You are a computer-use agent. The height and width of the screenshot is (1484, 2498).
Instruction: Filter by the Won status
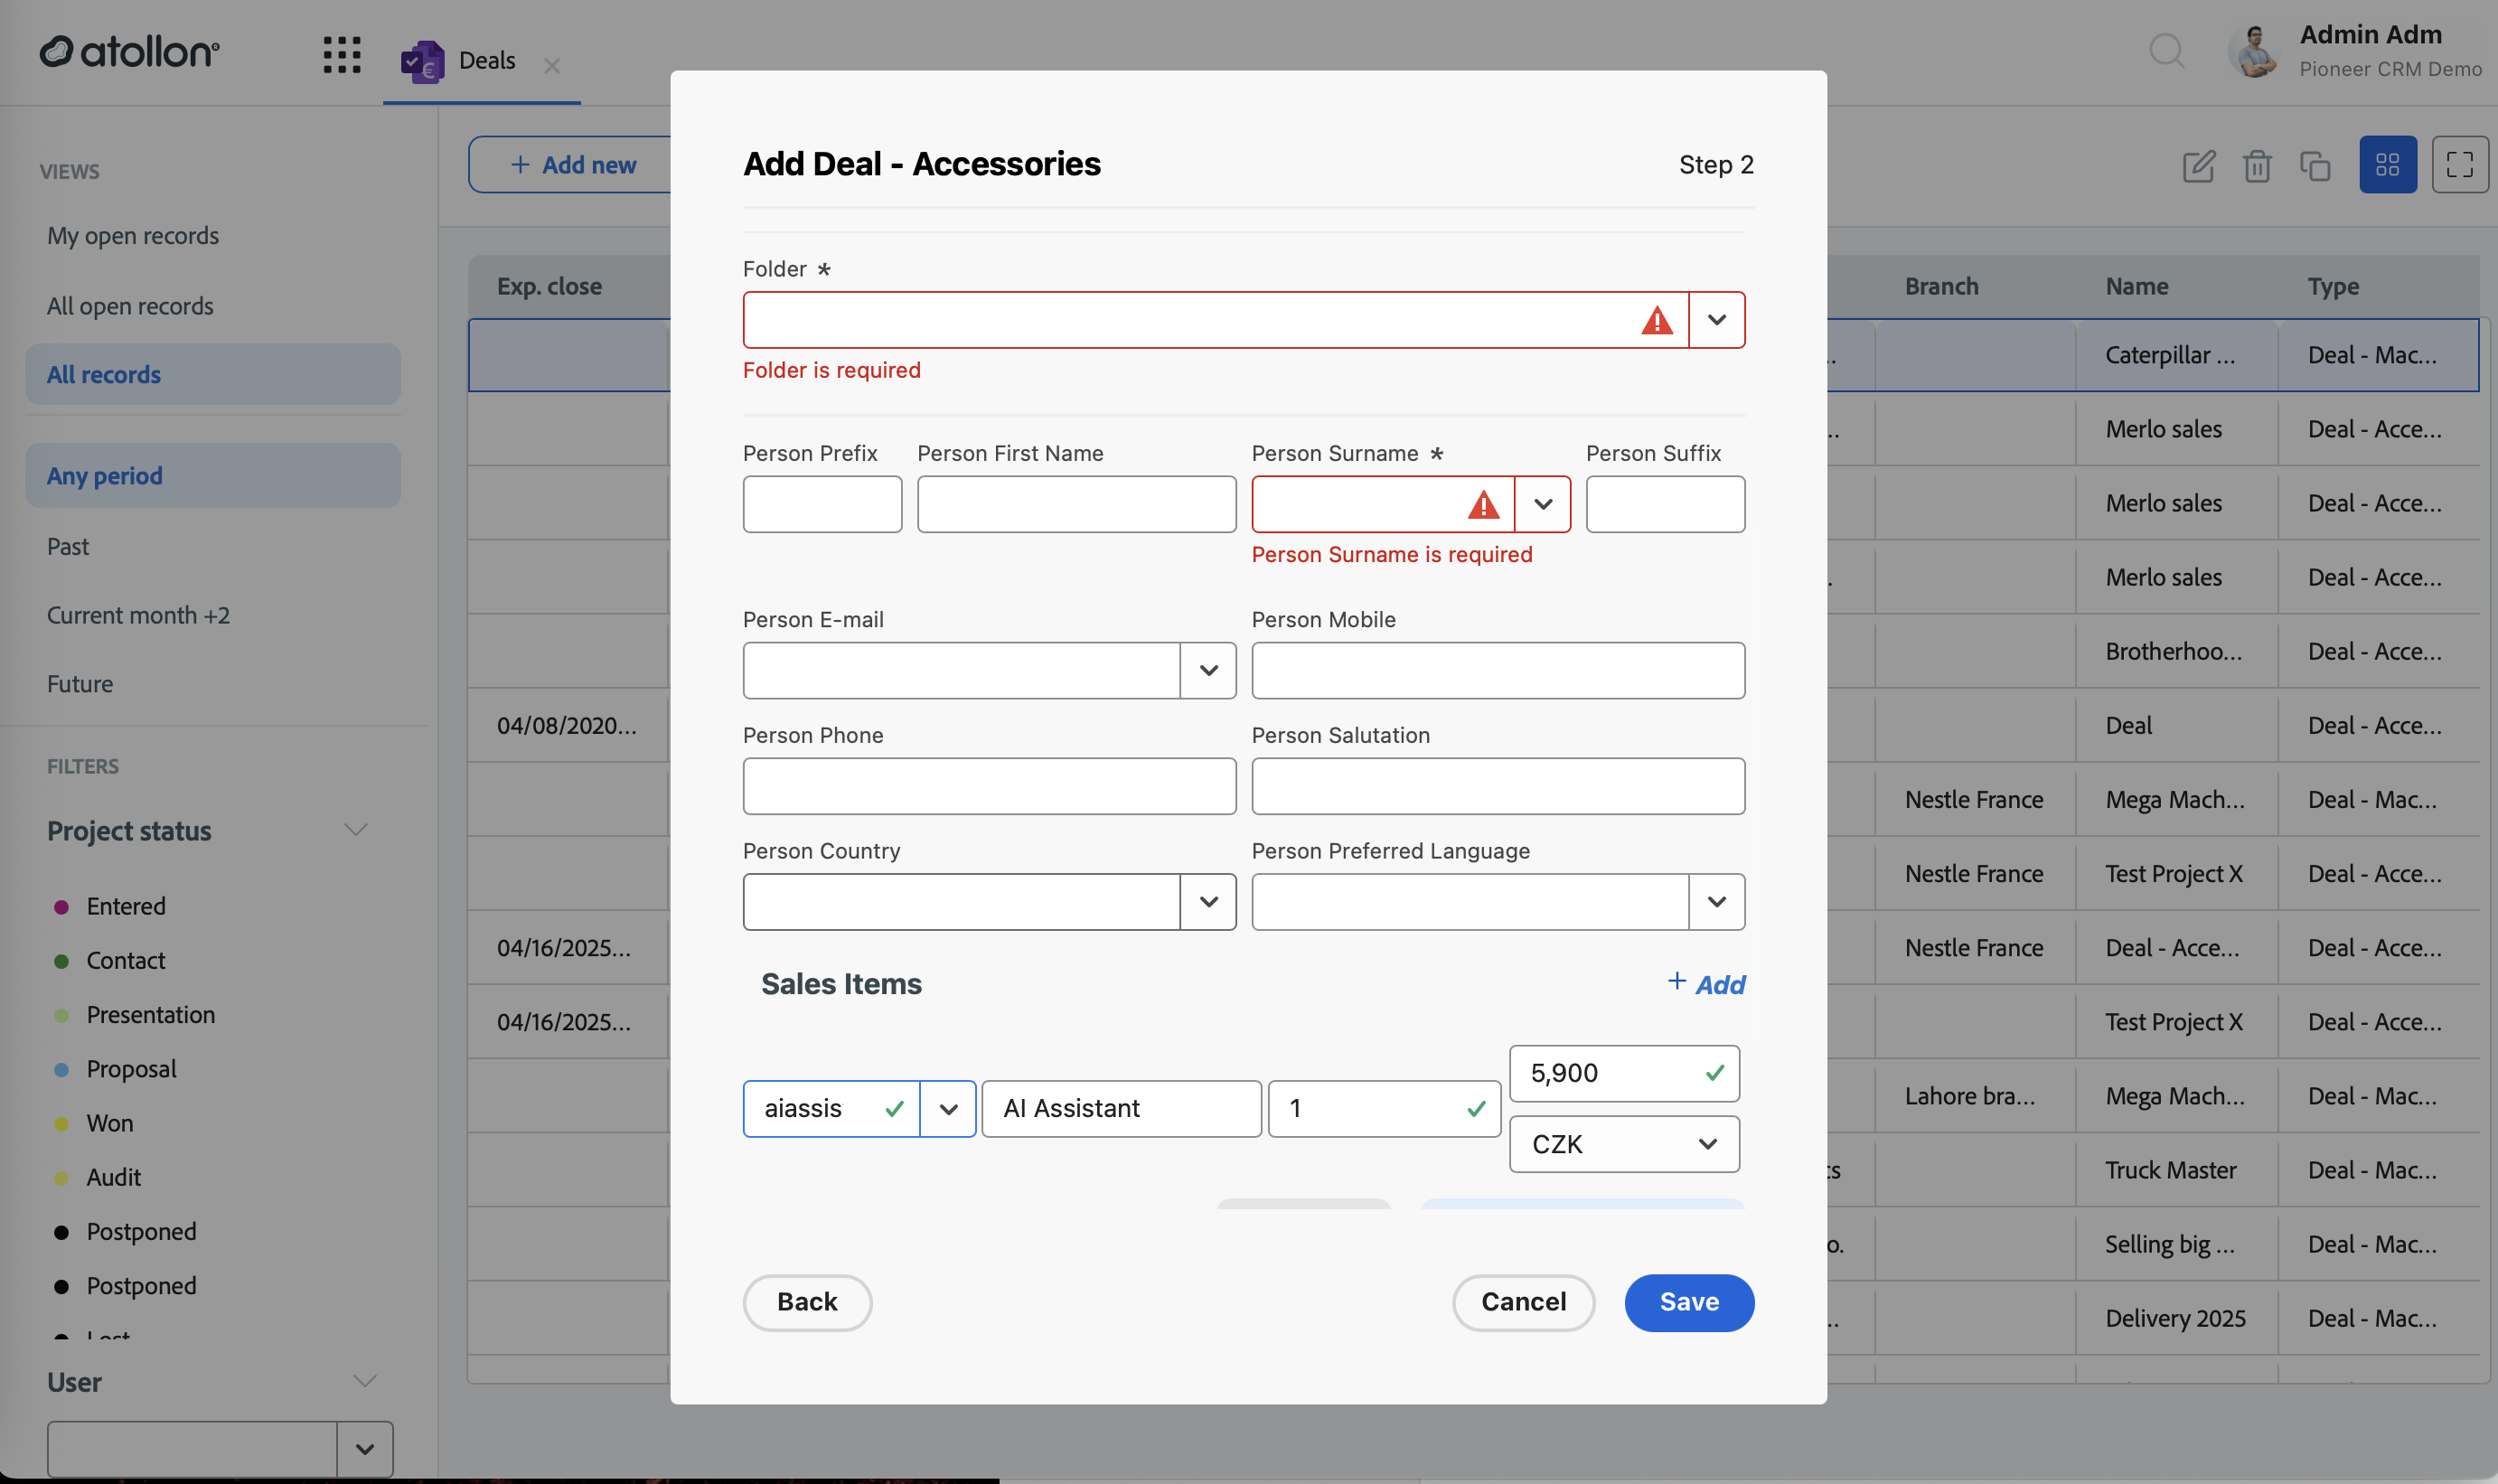[110, 1123]
